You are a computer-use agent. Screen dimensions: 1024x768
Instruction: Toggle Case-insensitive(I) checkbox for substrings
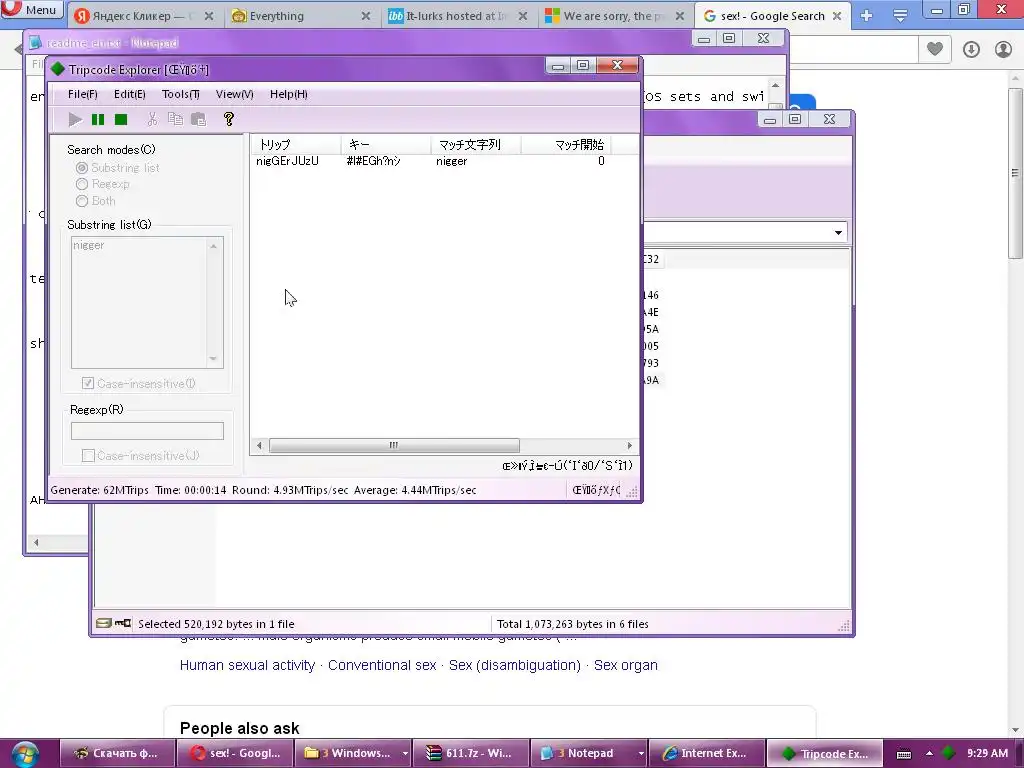[88, 383]
